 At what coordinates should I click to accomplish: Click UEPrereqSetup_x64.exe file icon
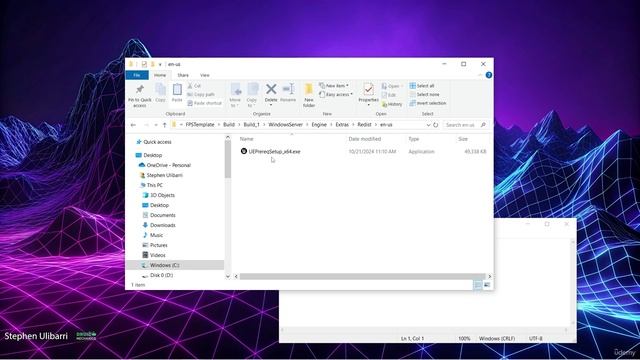(x=244, y=151)
